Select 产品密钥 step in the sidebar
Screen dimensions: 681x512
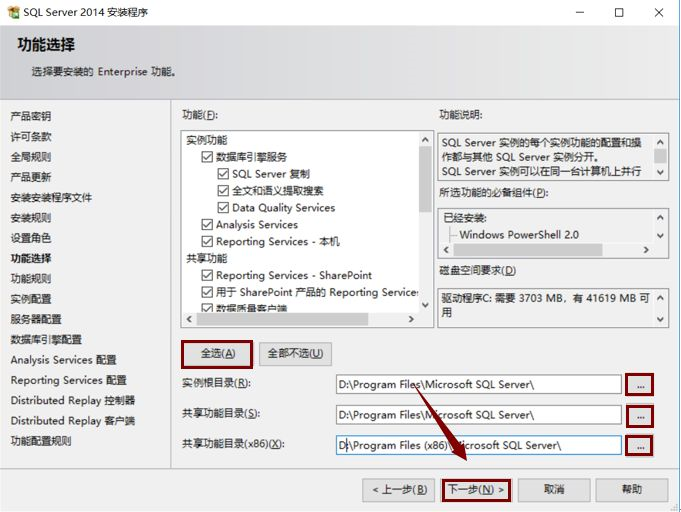pyautogui.click(x=31, y=116)
